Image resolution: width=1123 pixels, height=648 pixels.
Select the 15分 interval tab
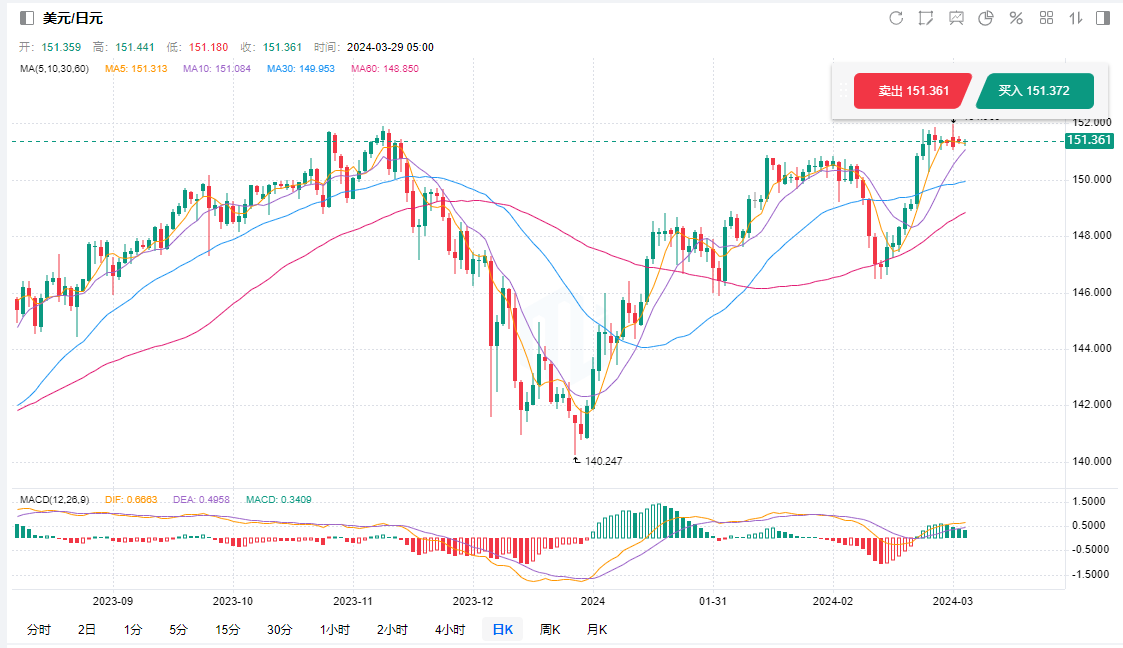pos(227,630)
